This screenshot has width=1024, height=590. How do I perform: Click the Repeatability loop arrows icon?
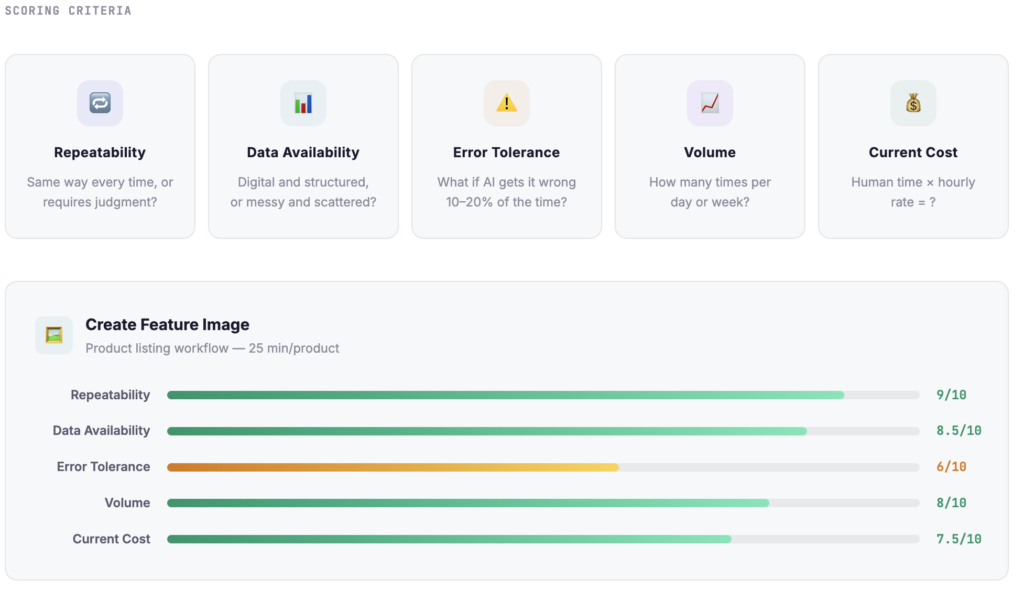tap(100, 103)
